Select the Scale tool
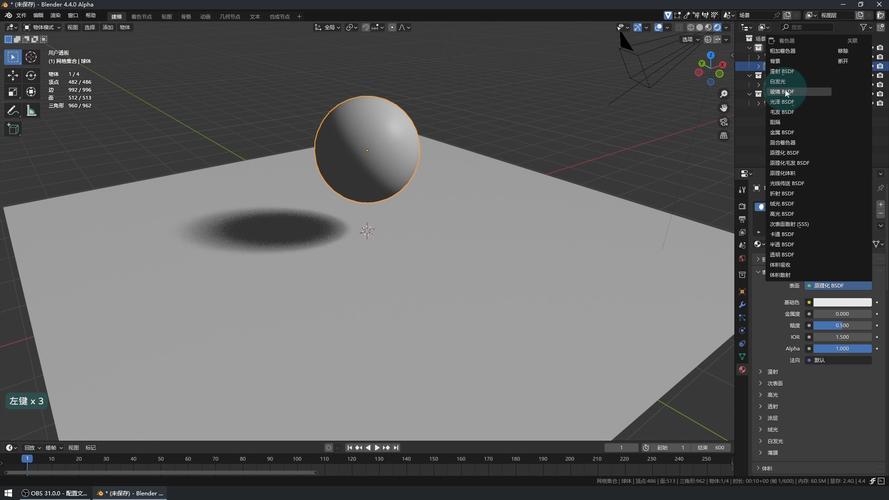 [x=13, y=92]
